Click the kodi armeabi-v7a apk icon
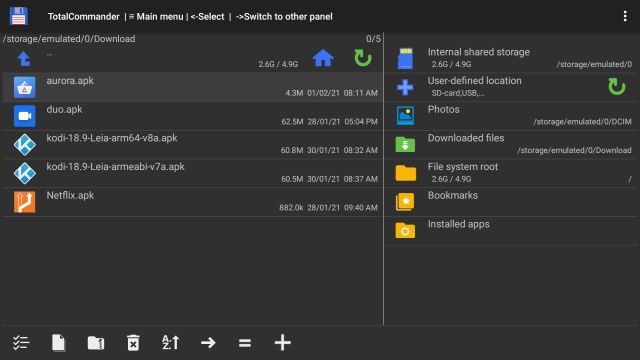Image resolution: width=640 pixels, height=360 pixels. coord(24,173)
